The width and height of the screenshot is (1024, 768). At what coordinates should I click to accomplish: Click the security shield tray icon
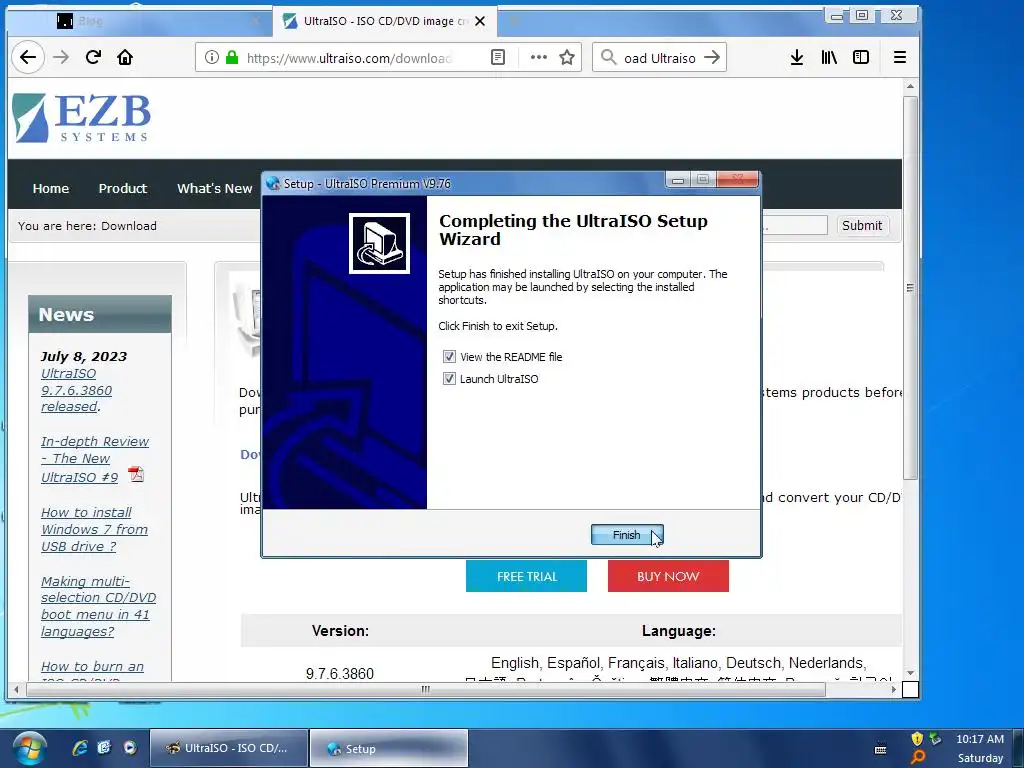tap(917, 739)
